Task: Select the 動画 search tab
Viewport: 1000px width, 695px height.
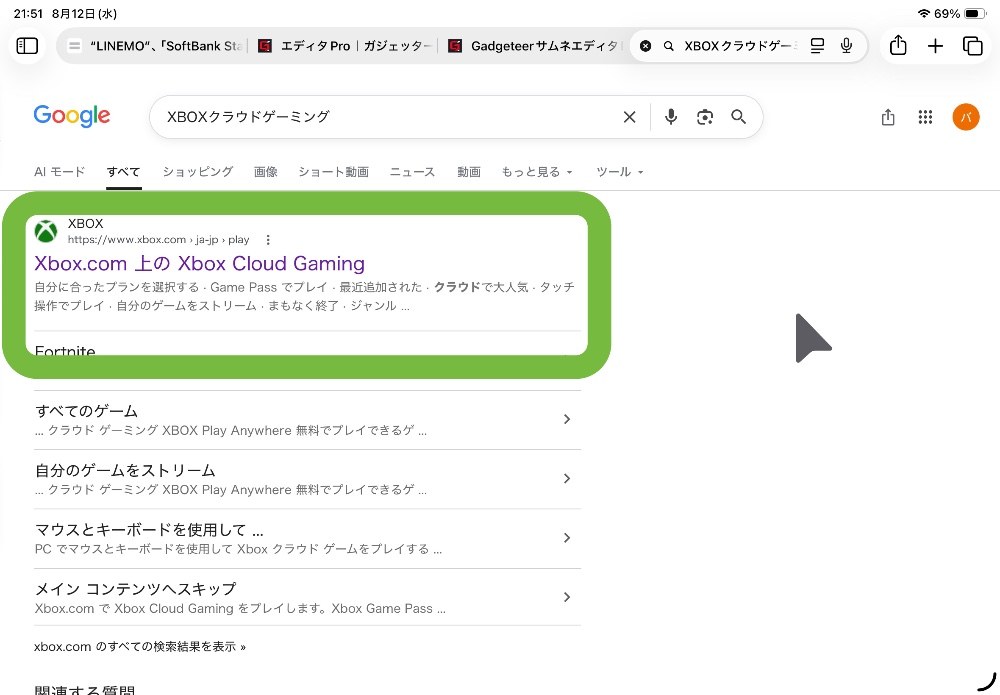Action: [x=469, y=172]
